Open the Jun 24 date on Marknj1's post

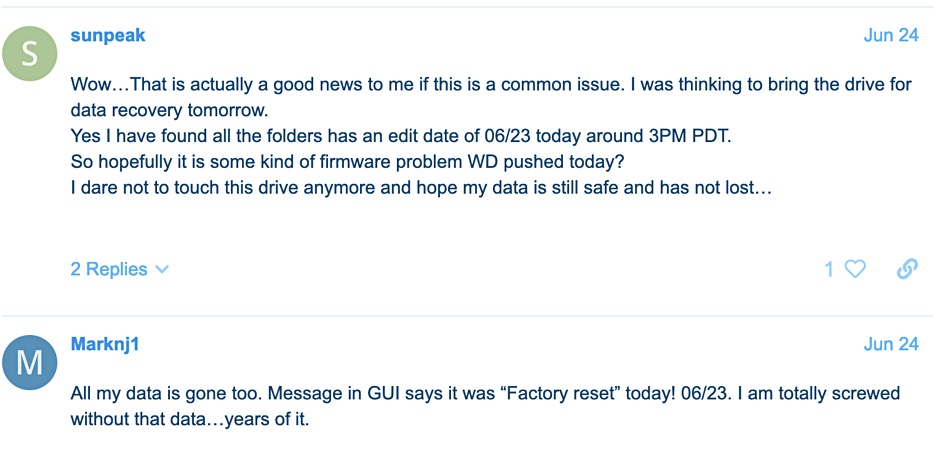click(891, 344)
